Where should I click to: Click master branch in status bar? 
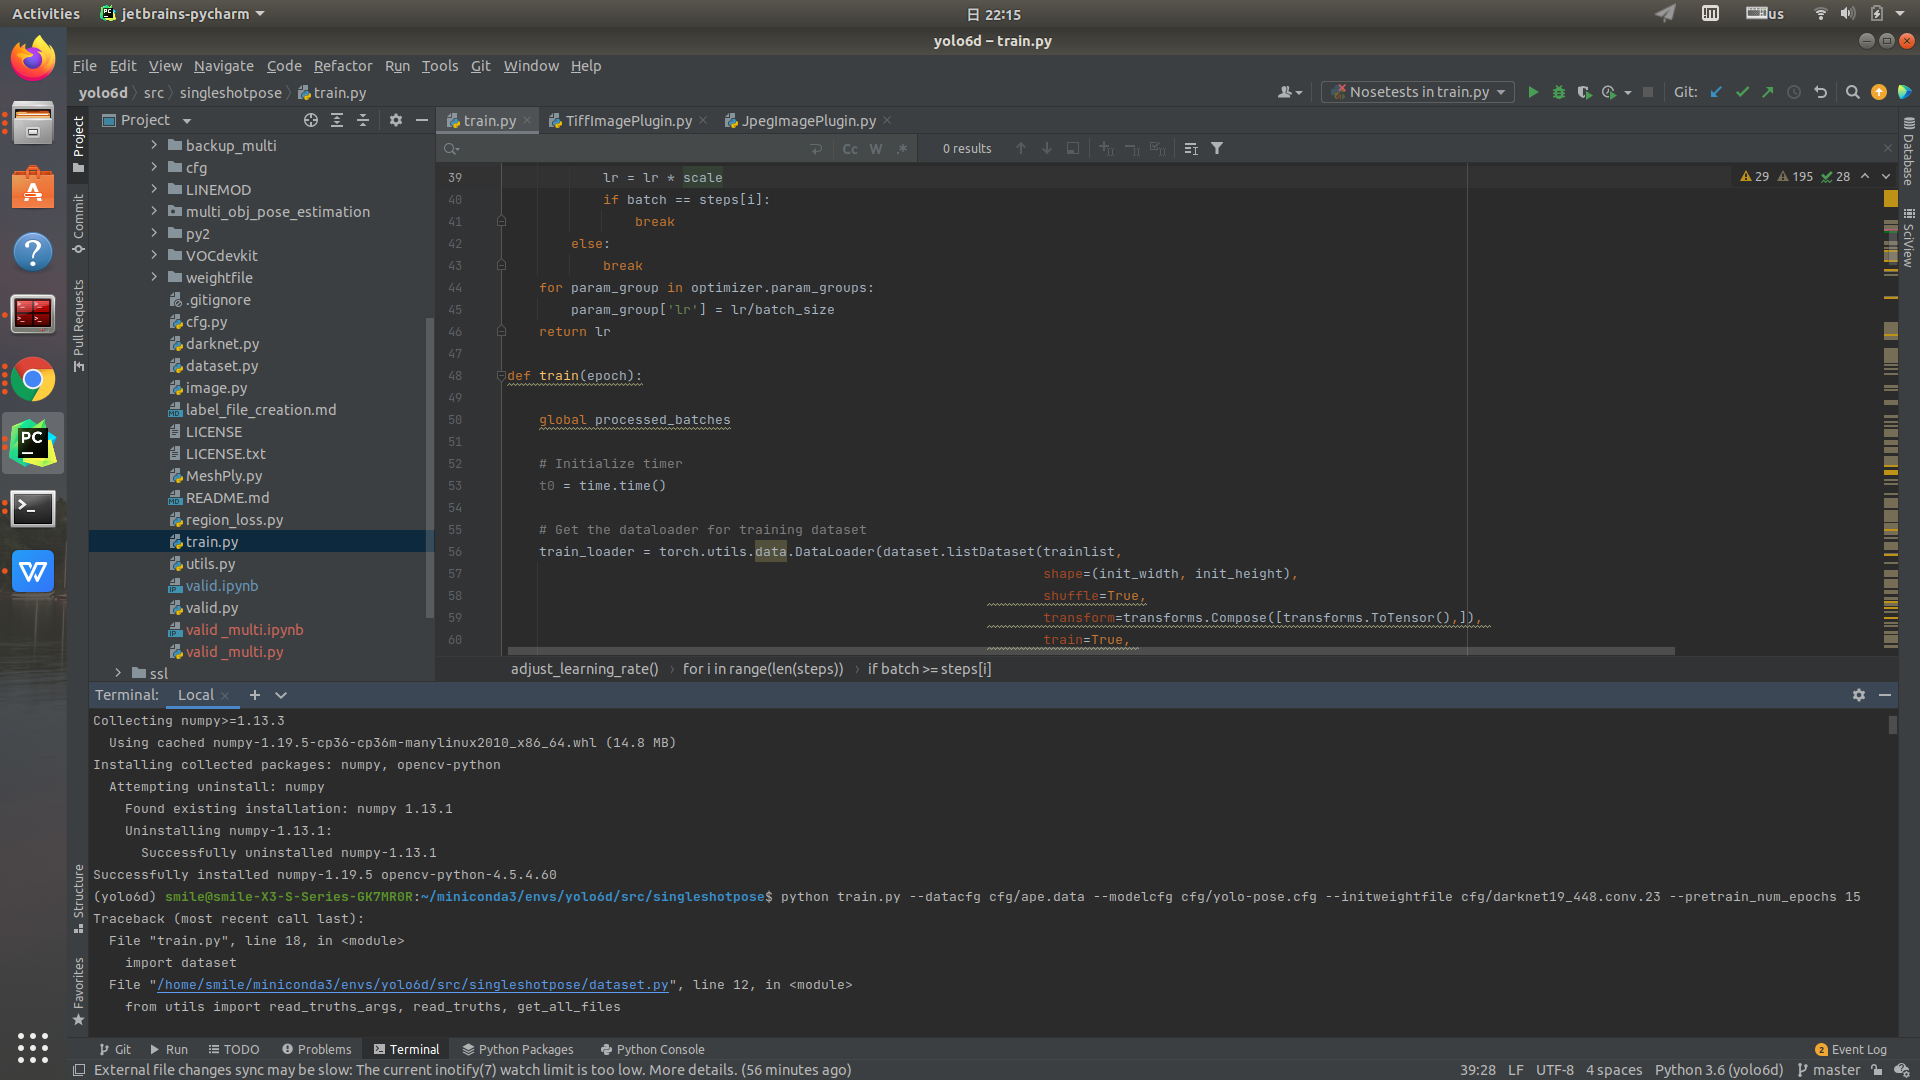[1829, 1070]
